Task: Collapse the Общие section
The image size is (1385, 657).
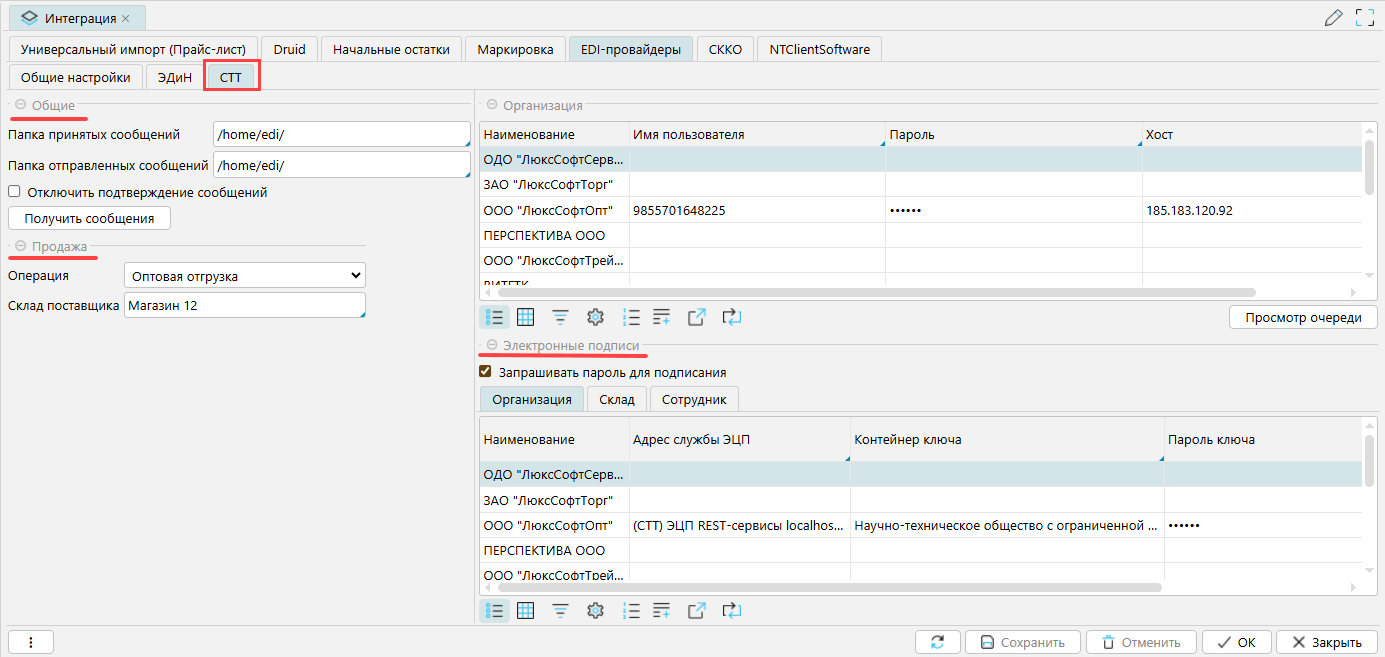Action: [20, 105]
